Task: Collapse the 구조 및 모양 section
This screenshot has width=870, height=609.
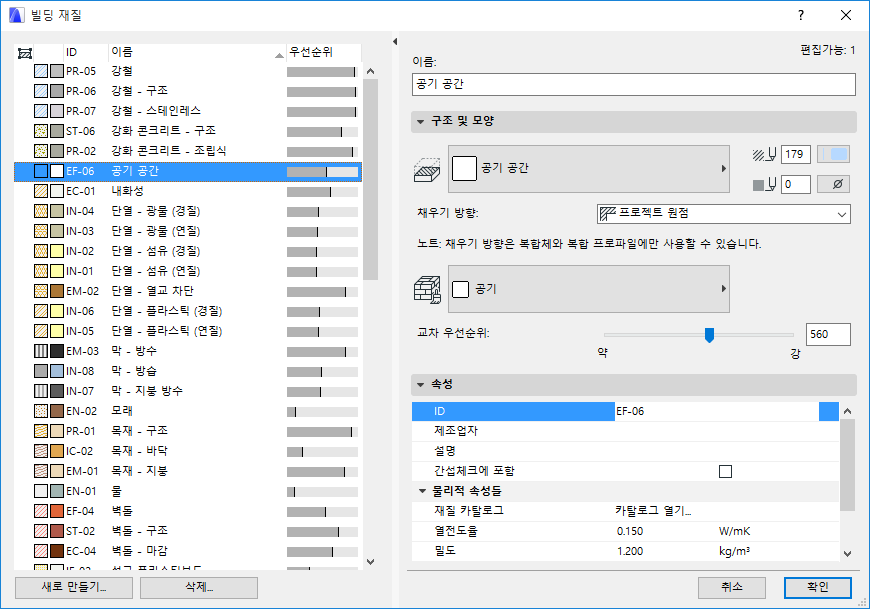Action: click(x=421, y=121)
